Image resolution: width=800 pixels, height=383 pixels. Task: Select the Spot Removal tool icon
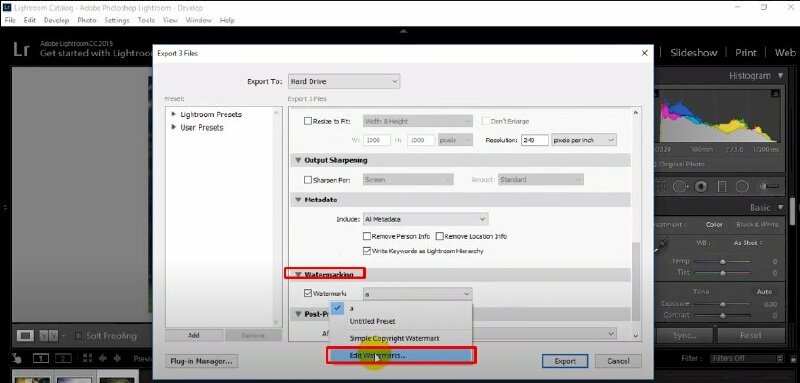point(681,187)
